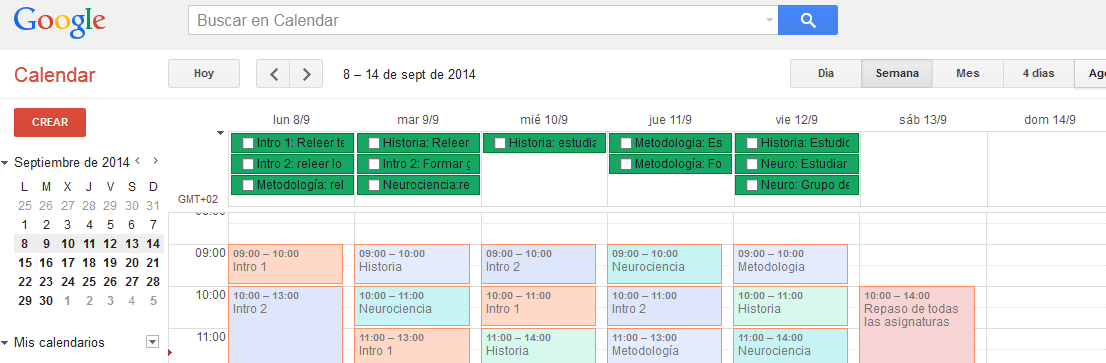Viewport: 1106px width, 363px height.
Task: Go to the next week arrow
Action: pos(306,74)
